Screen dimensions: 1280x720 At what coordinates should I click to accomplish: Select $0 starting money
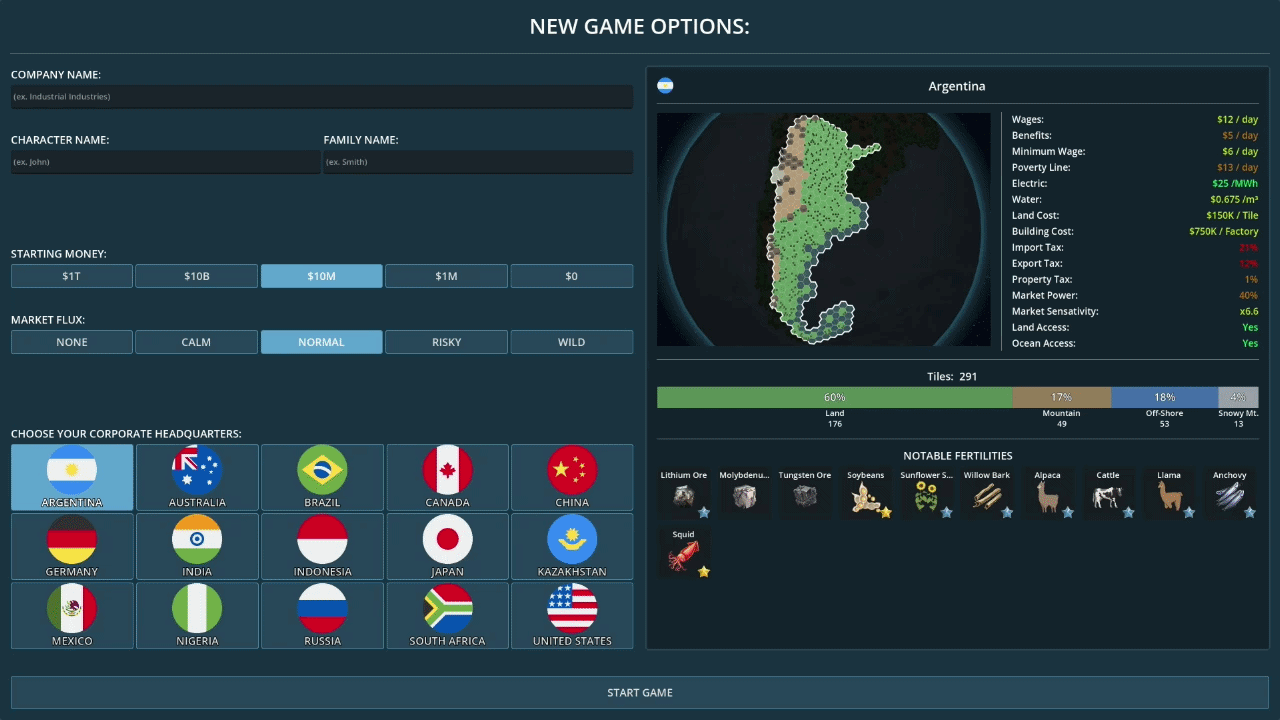tap(571, 276)
